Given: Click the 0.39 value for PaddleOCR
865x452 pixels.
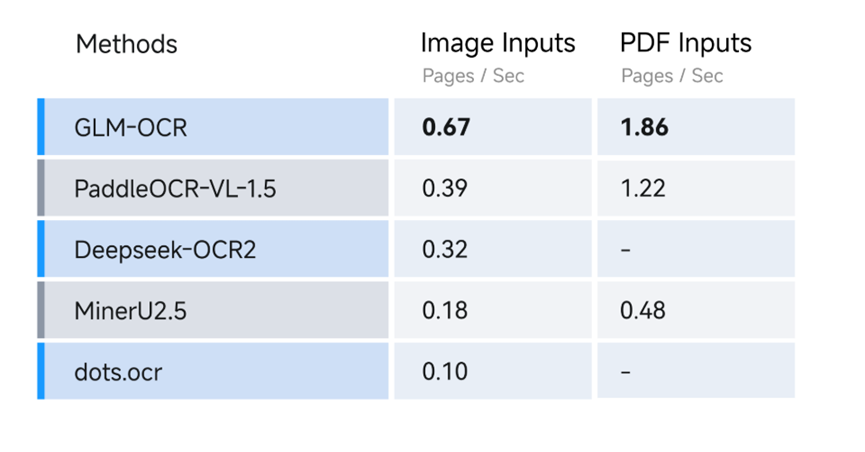Looking at the screenshot, I should pos(445,188).
